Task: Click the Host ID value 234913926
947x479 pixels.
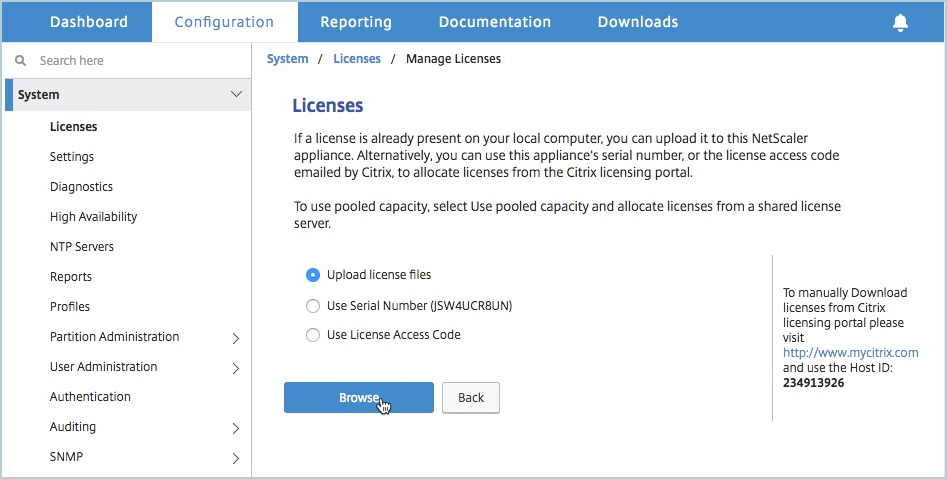Action: 814,383
